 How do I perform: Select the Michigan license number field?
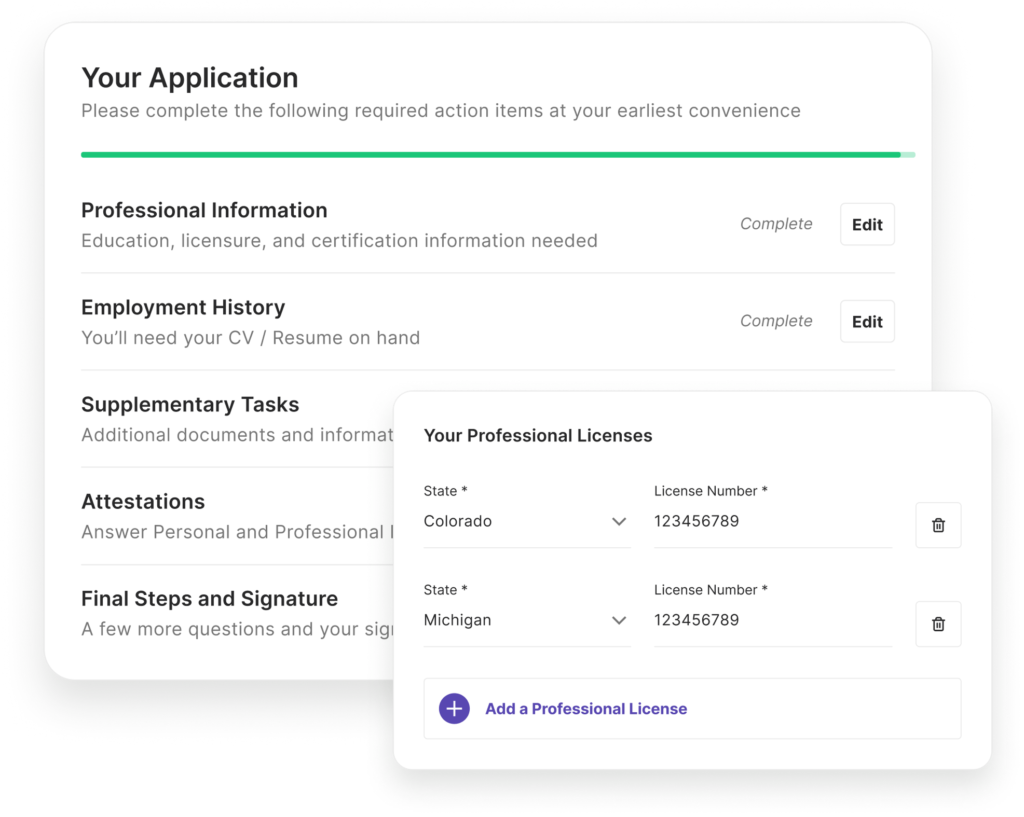pos(771,621)
